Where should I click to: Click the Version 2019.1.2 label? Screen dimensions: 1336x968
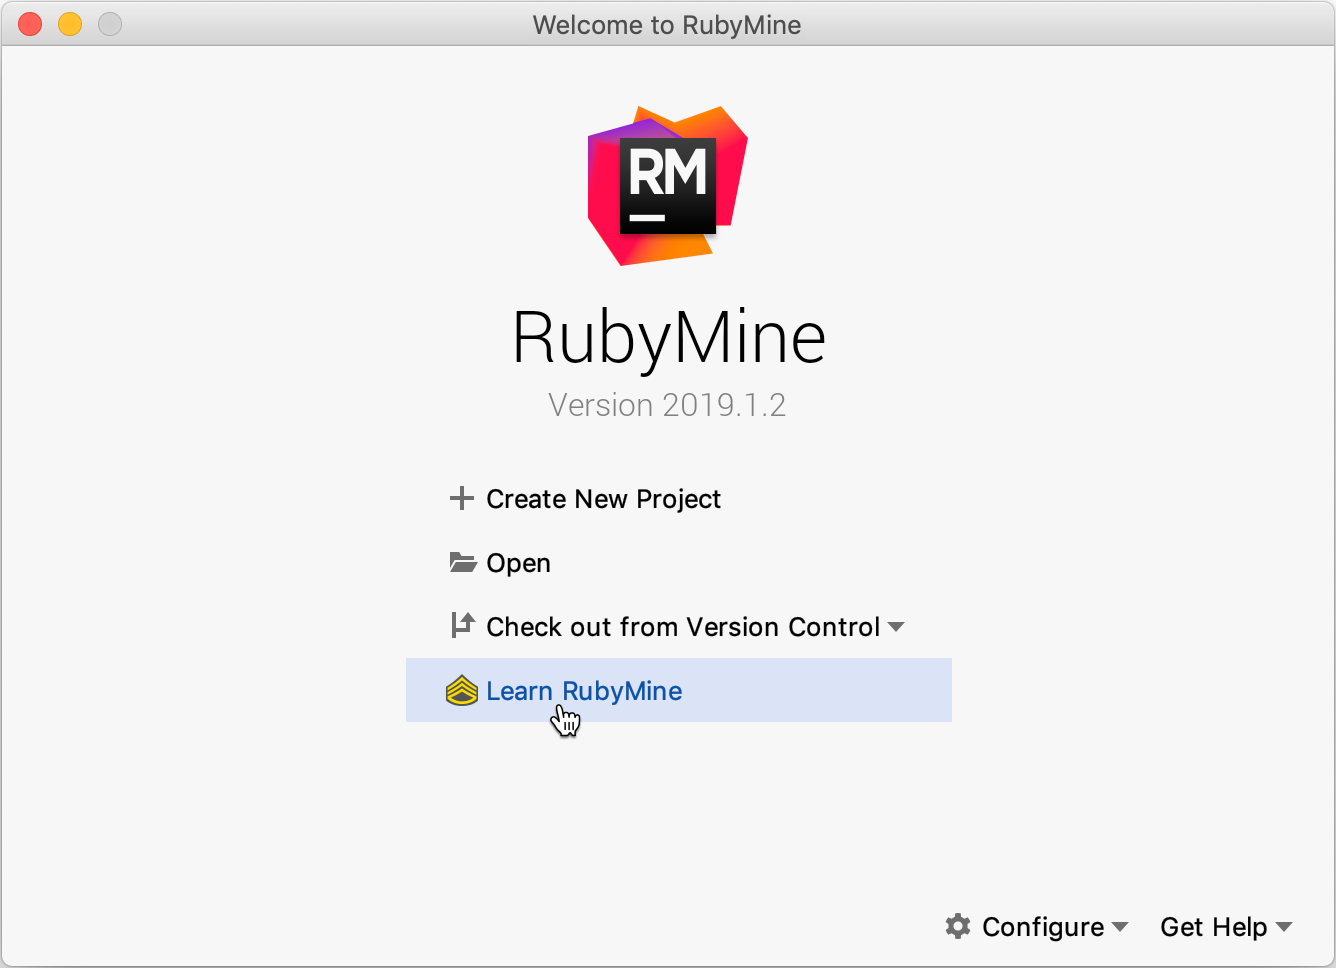667,405
